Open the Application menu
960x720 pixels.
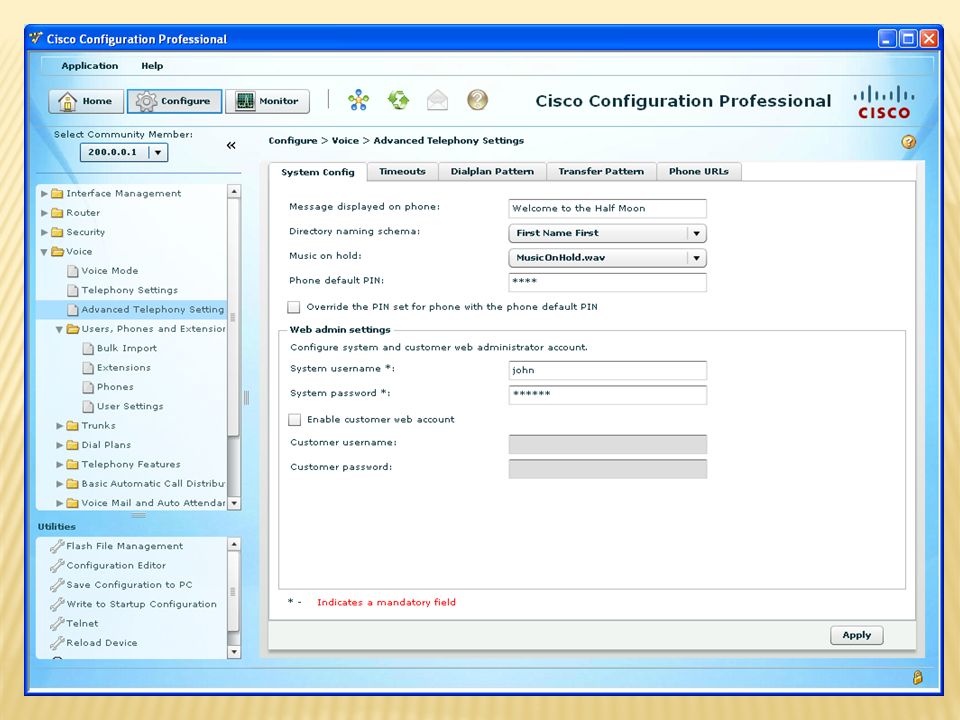[89, 66]
